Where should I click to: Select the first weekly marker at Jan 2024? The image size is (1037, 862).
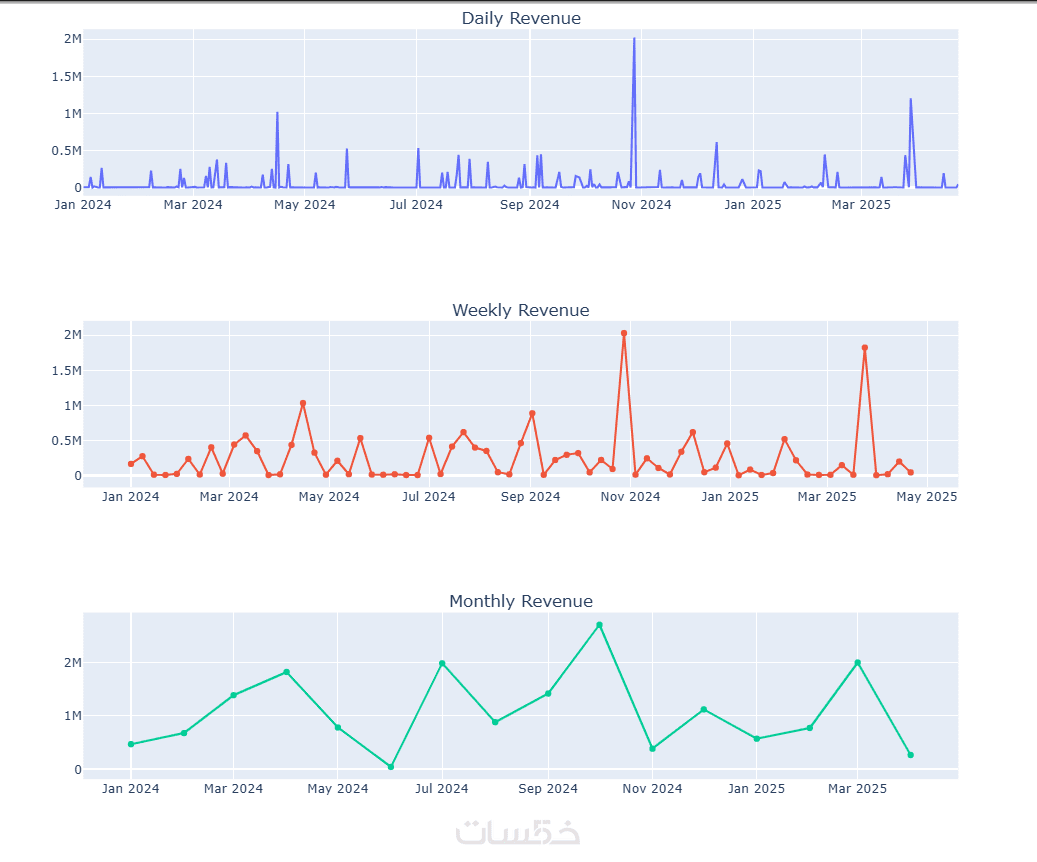(131, 464)
